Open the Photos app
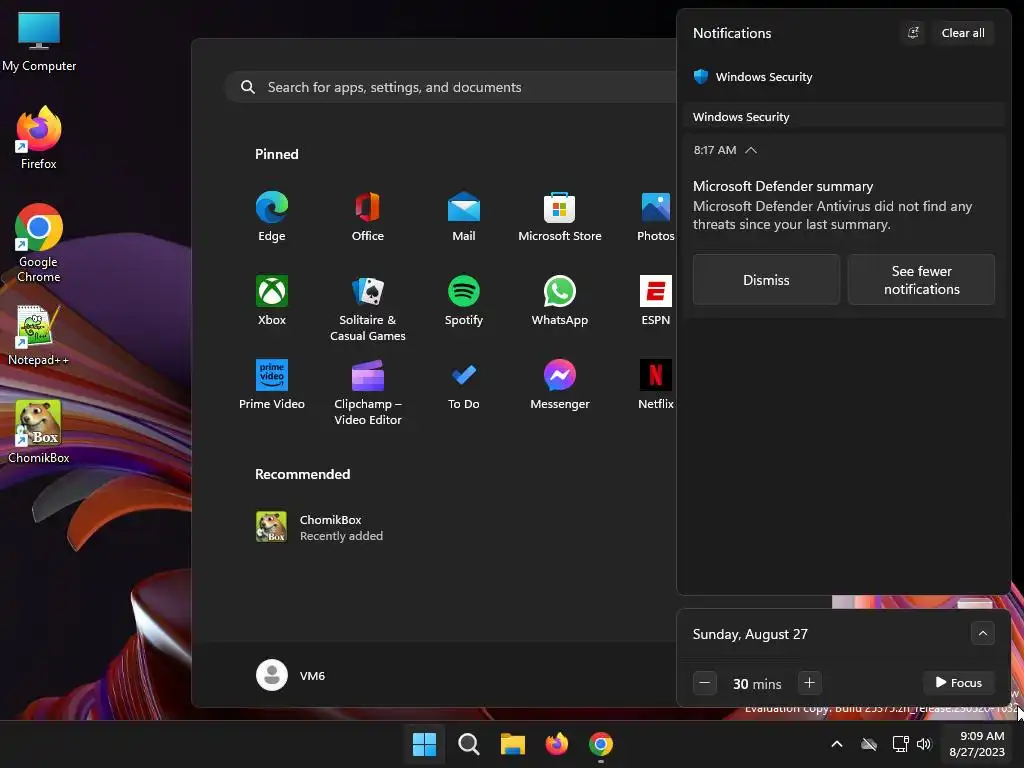 click(x=656, y=217)
